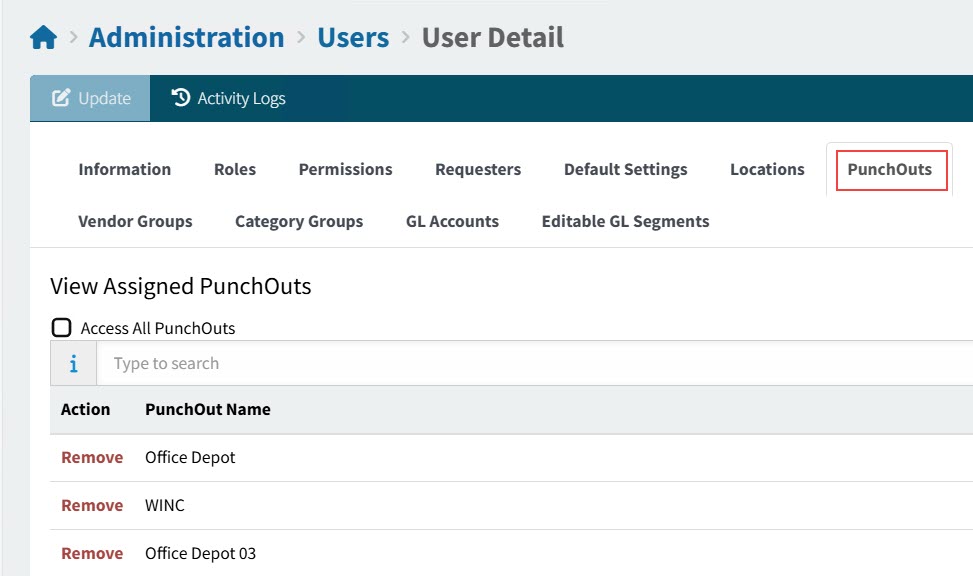Select the Editable GL Segments tab
This screenshot has height=576, width=973.
click(x=626, y=222)
